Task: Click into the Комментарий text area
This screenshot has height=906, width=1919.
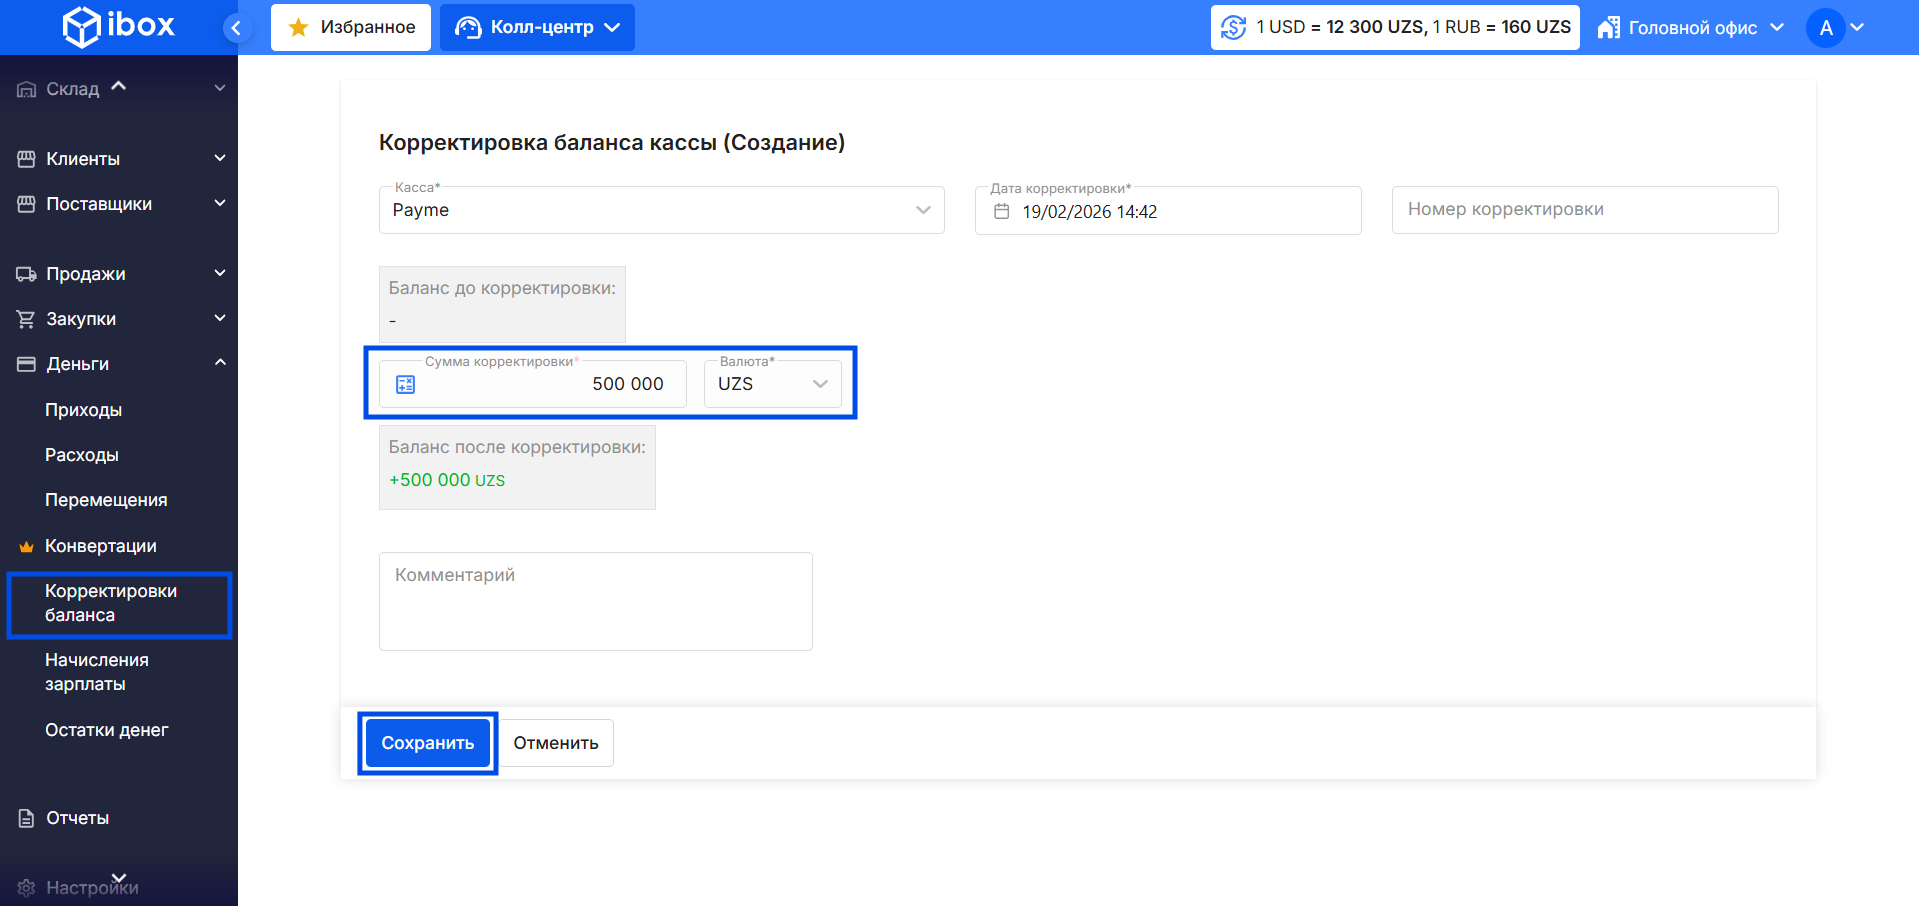Action: (x=595, y=601)
